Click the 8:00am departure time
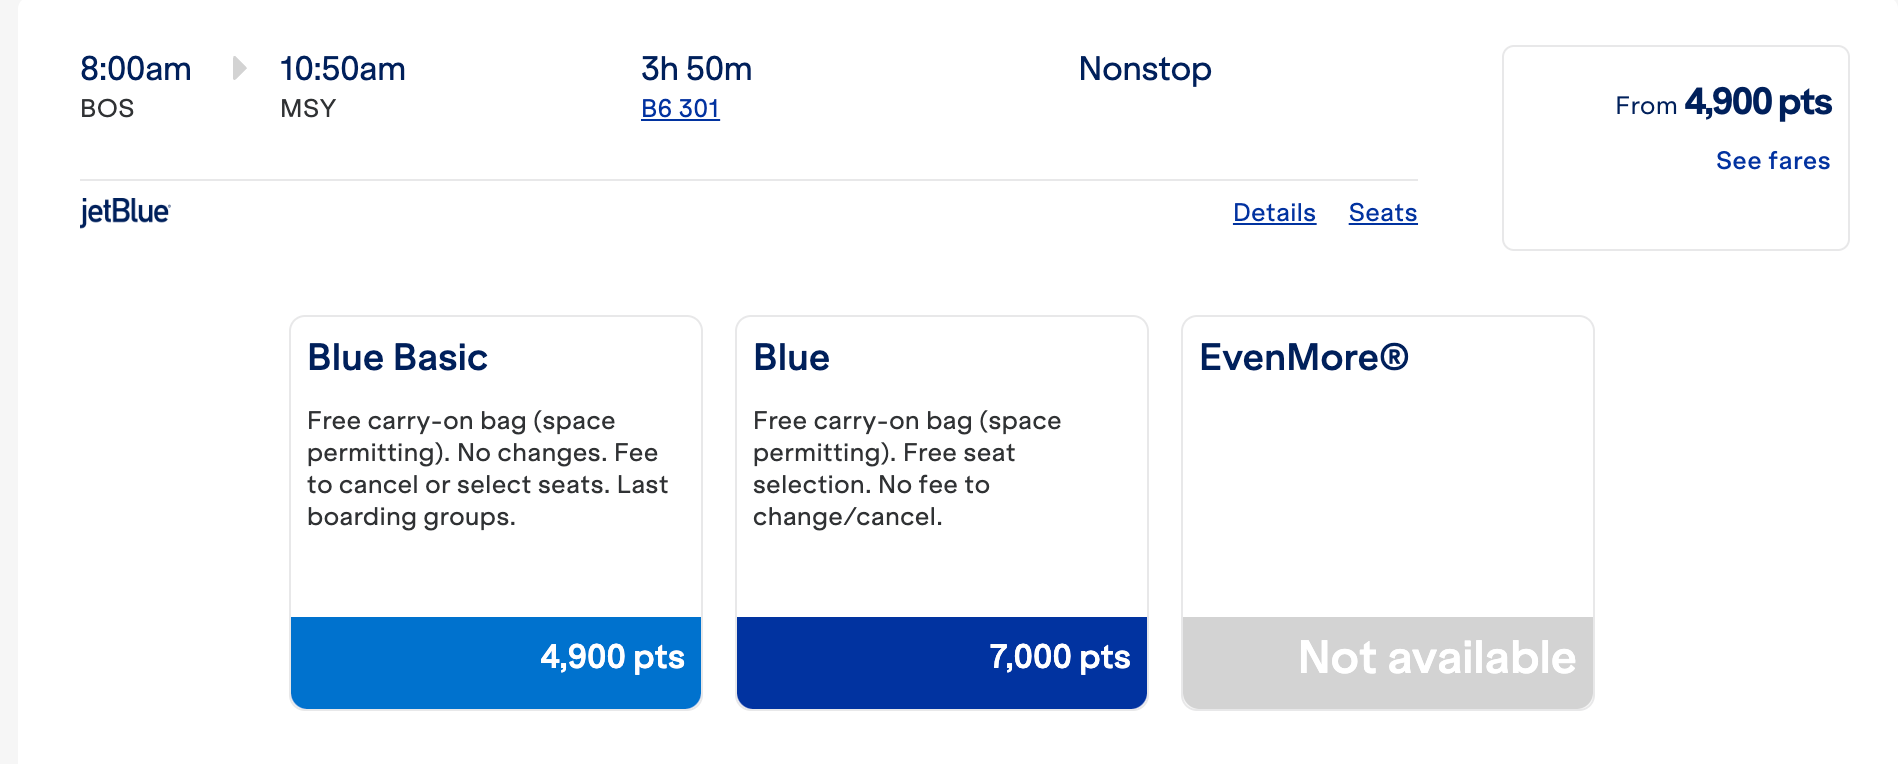The height and width of the screenshot is (764, 1898). tap(135, 69)
